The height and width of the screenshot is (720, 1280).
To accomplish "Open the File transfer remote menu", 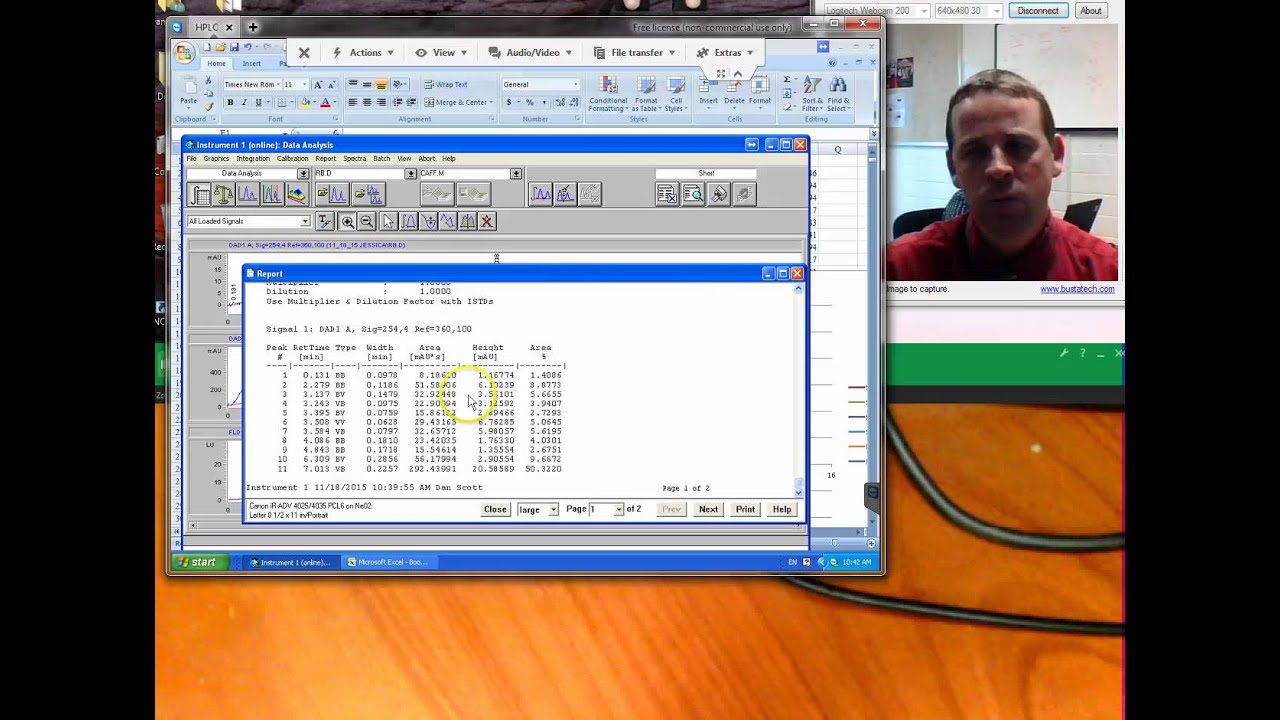I will (635, 53).
